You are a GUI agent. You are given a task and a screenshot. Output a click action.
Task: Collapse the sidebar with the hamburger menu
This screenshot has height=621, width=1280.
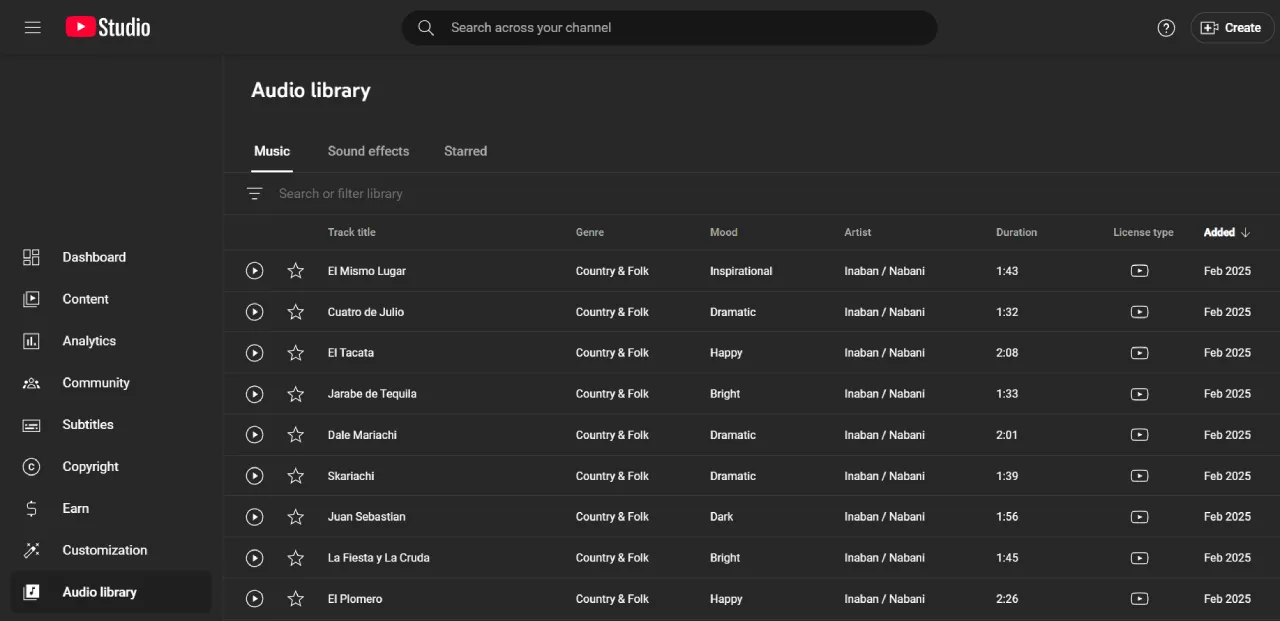pos(31,27)
